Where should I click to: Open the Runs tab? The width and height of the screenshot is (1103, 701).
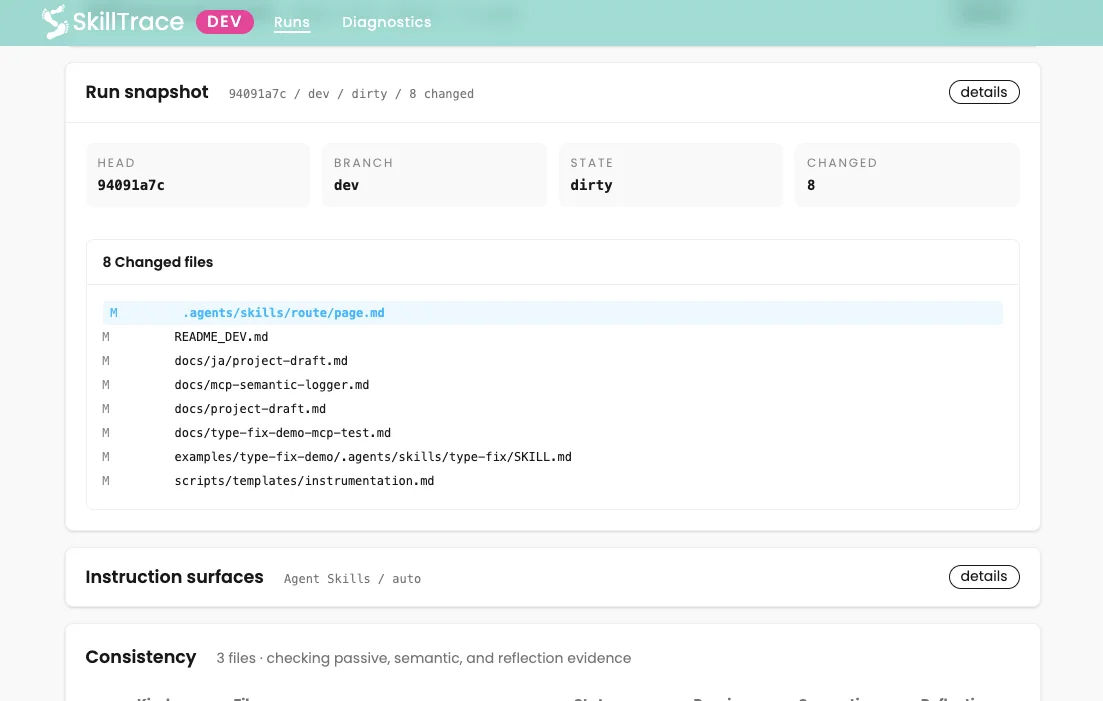click(292, 22)
